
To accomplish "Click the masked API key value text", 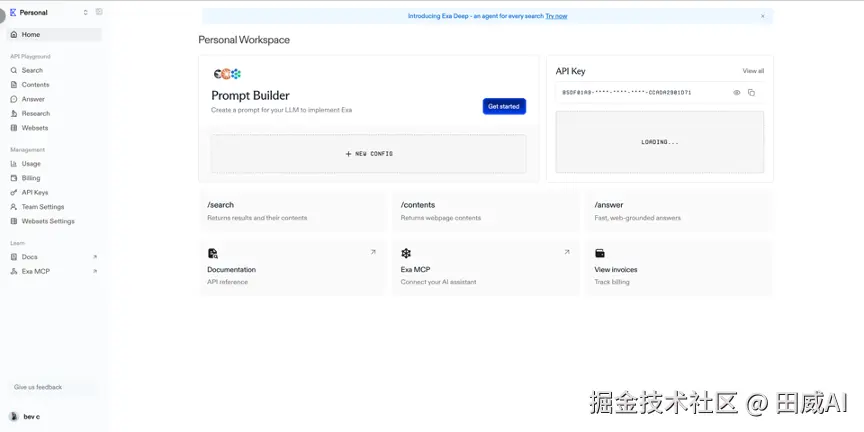I will [x=627, y=93].
